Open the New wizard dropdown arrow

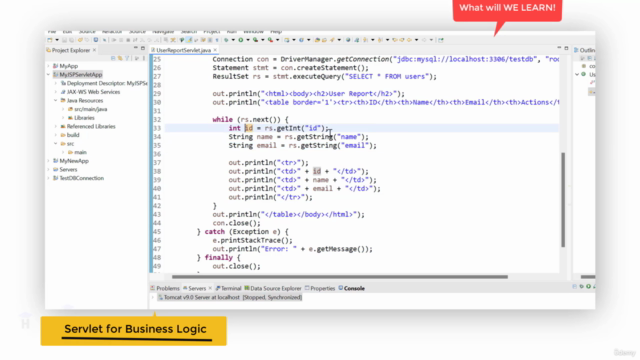57,40
